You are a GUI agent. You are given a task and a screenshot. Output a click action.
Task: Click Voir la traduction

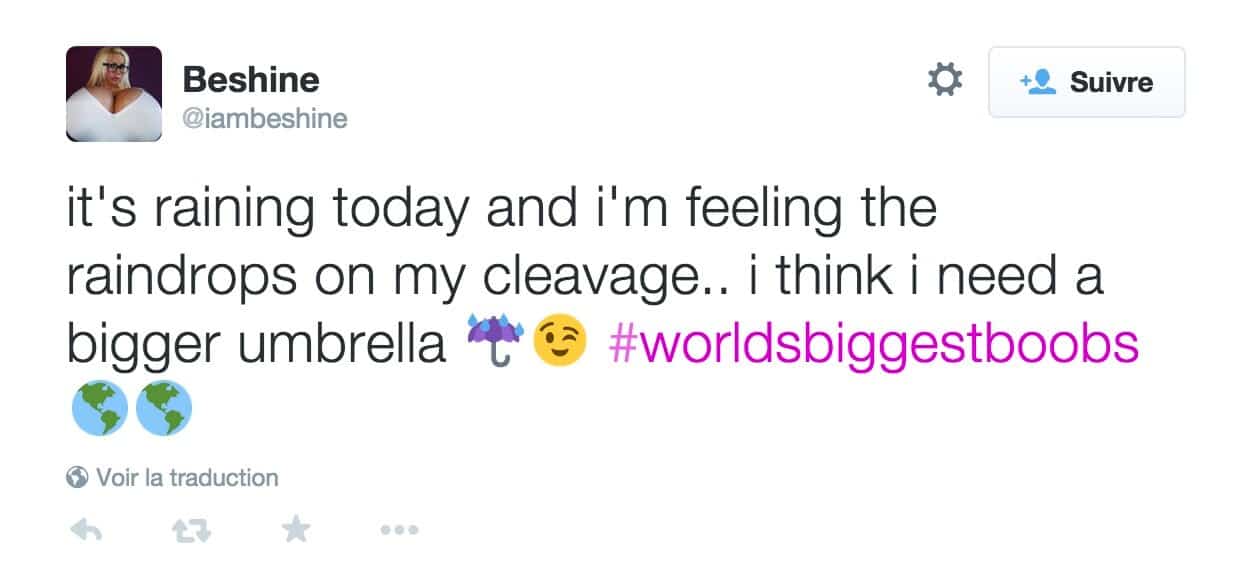[186, 478]
